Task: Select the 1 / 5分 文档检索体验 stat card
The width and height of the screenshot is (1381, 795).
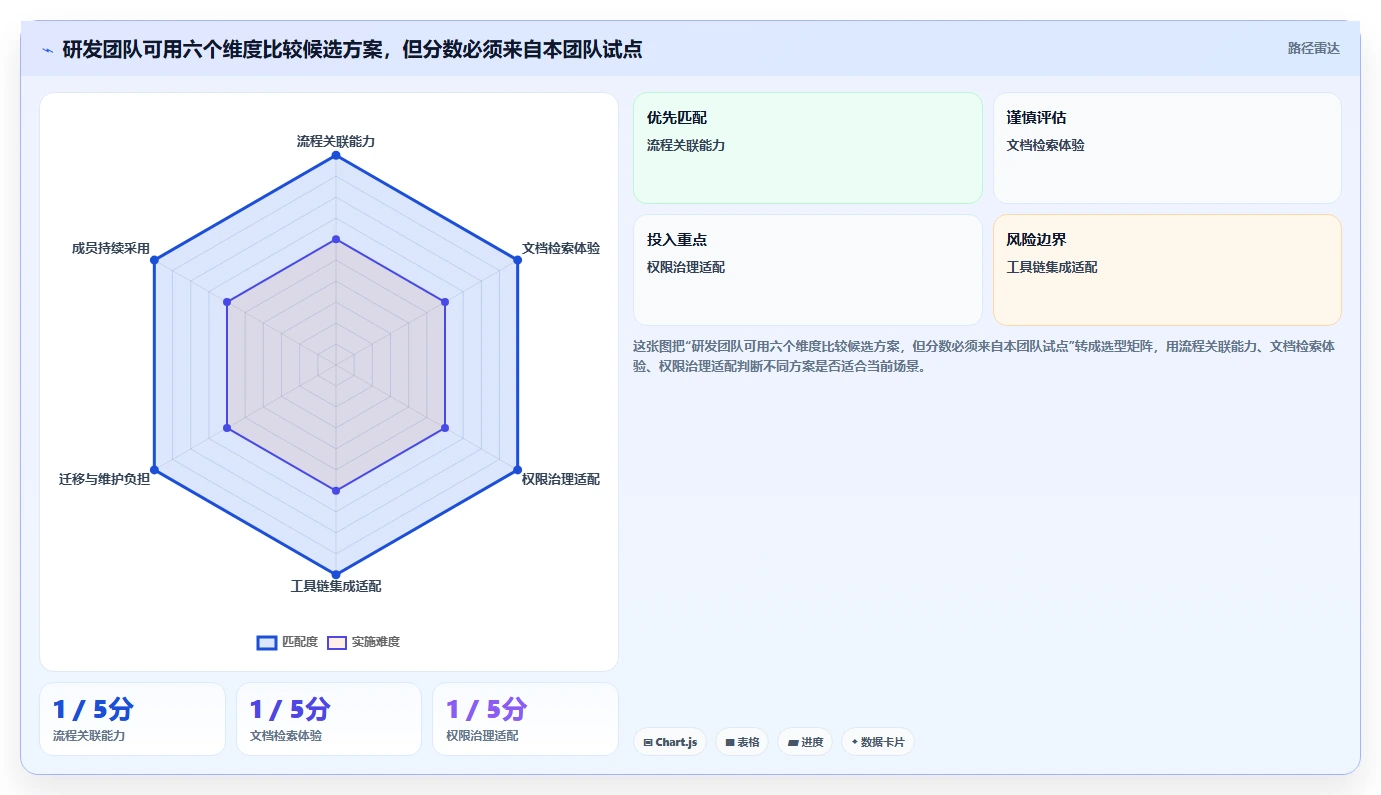Action: coord(329,719)
